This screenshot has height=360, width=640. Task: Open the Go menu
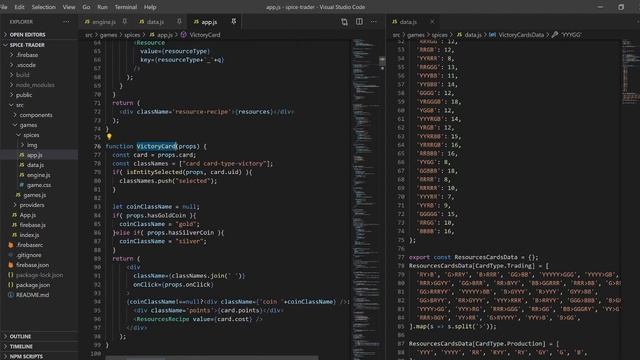tap(86, 7)
